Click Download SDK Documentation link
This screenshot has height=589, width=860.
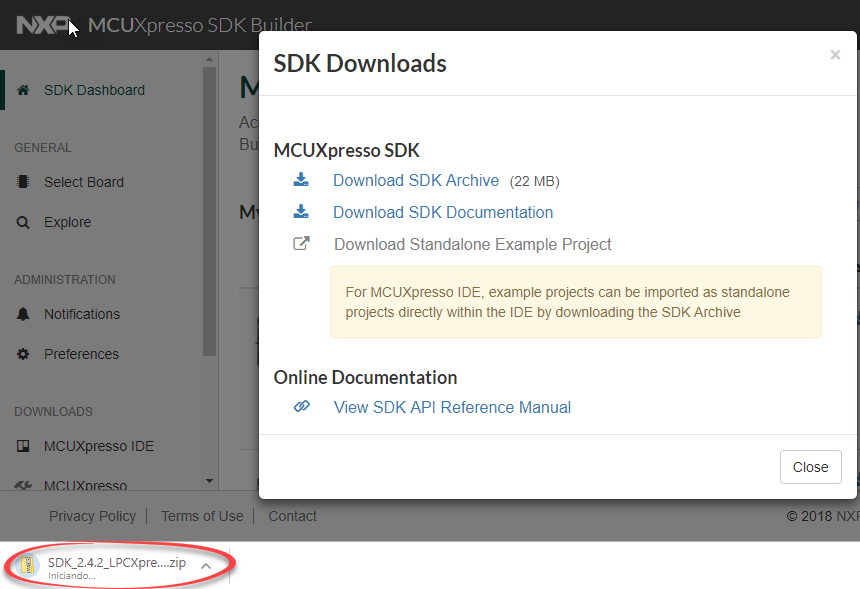(x=443, y=212)
